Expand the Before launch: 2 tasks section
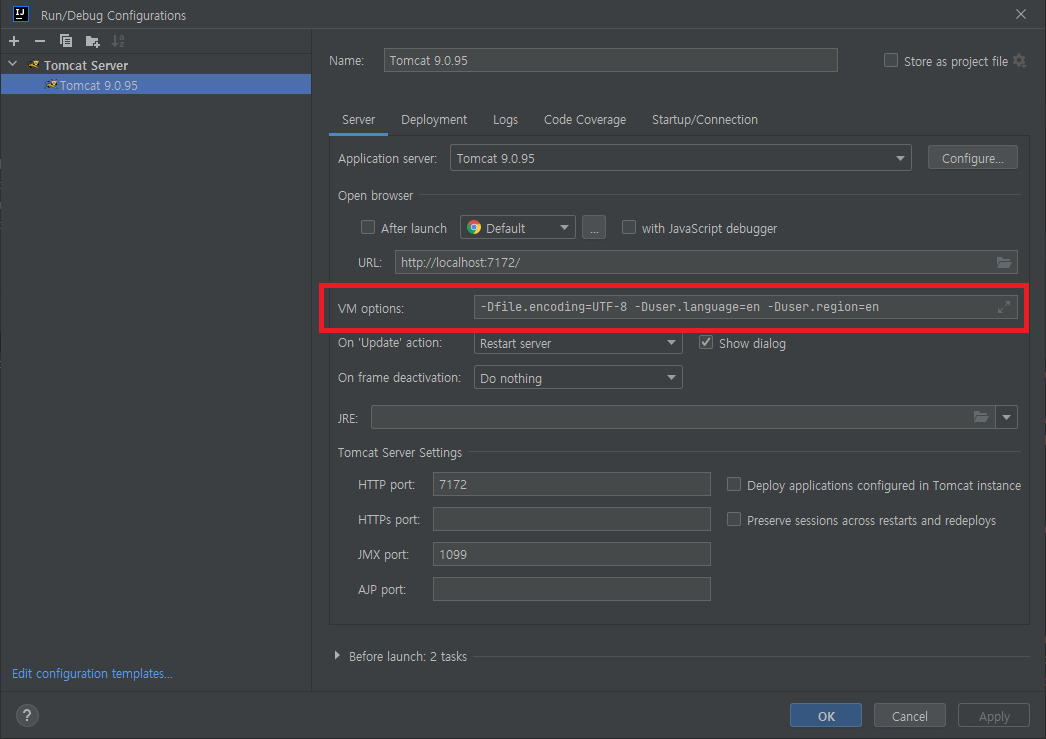This screenshot has height=739, width=1046. click(x=337, y=656)
